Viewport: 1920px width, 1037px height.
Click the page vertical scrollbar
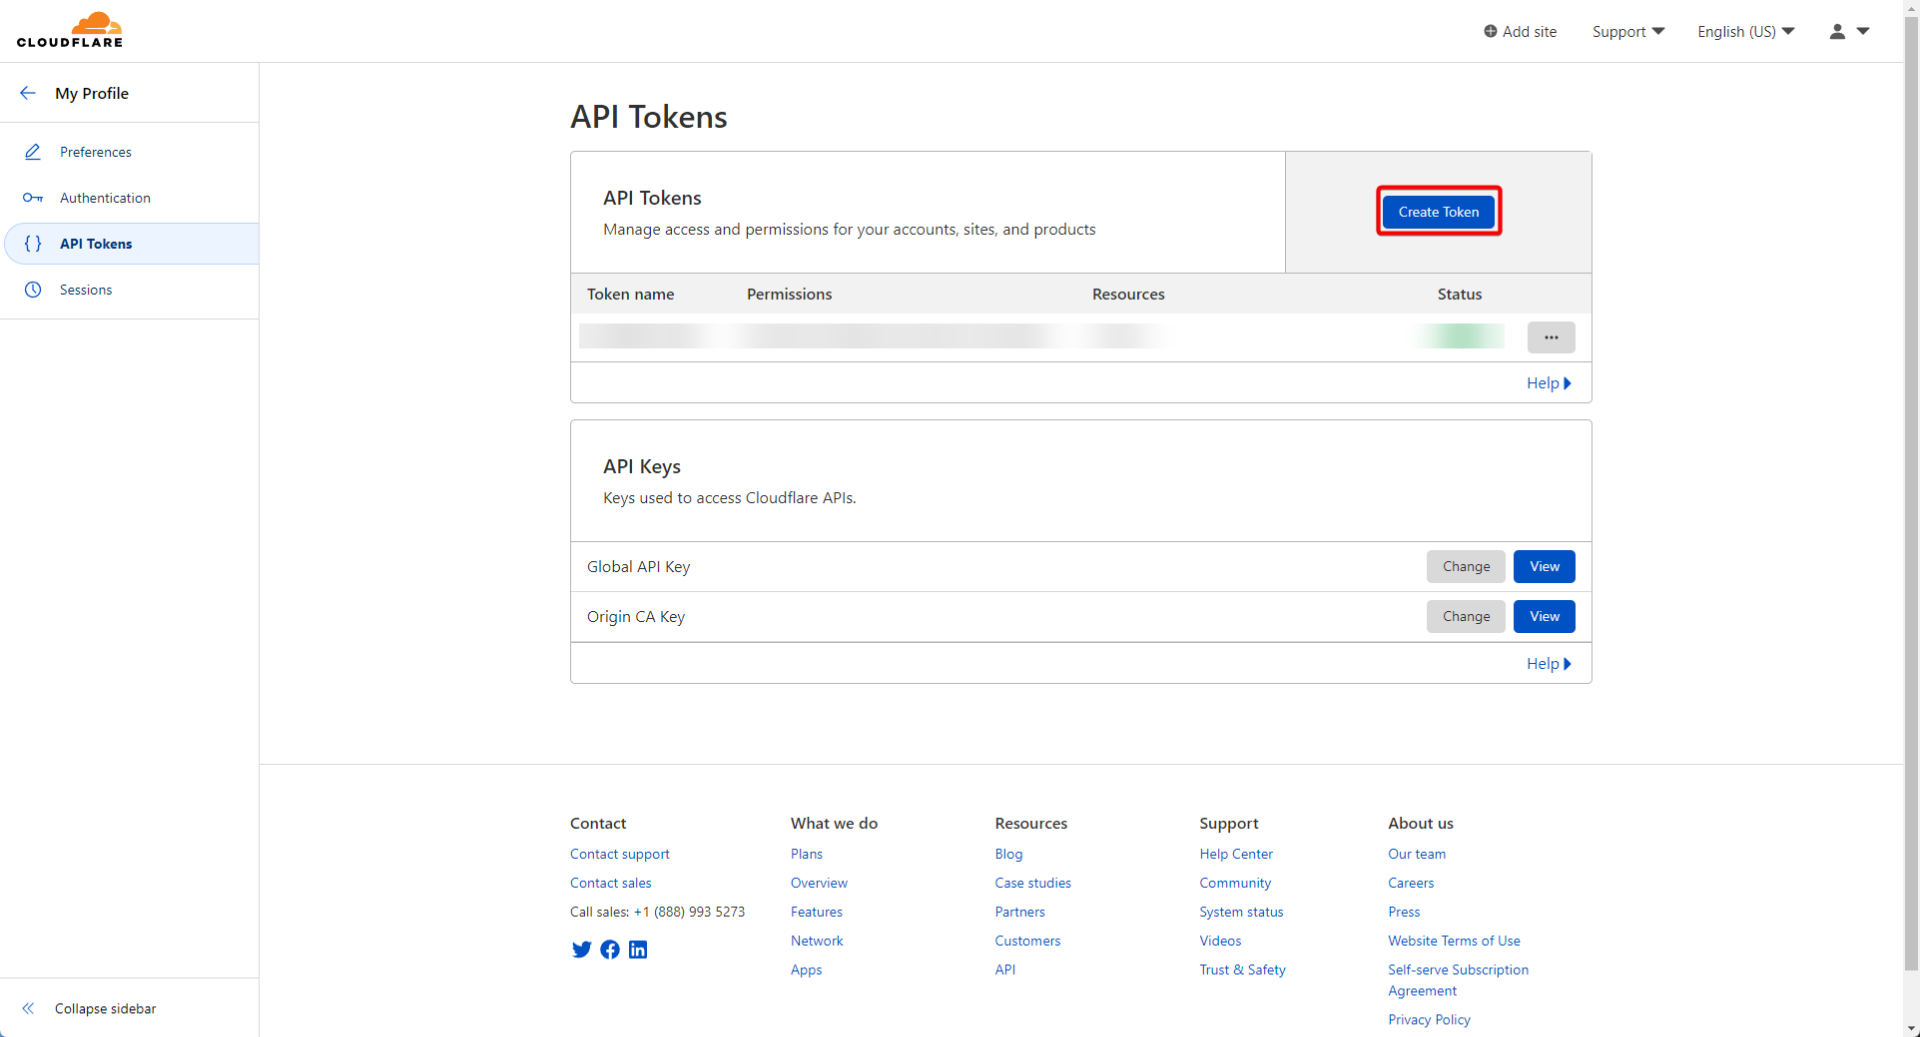coord(1911,500)
